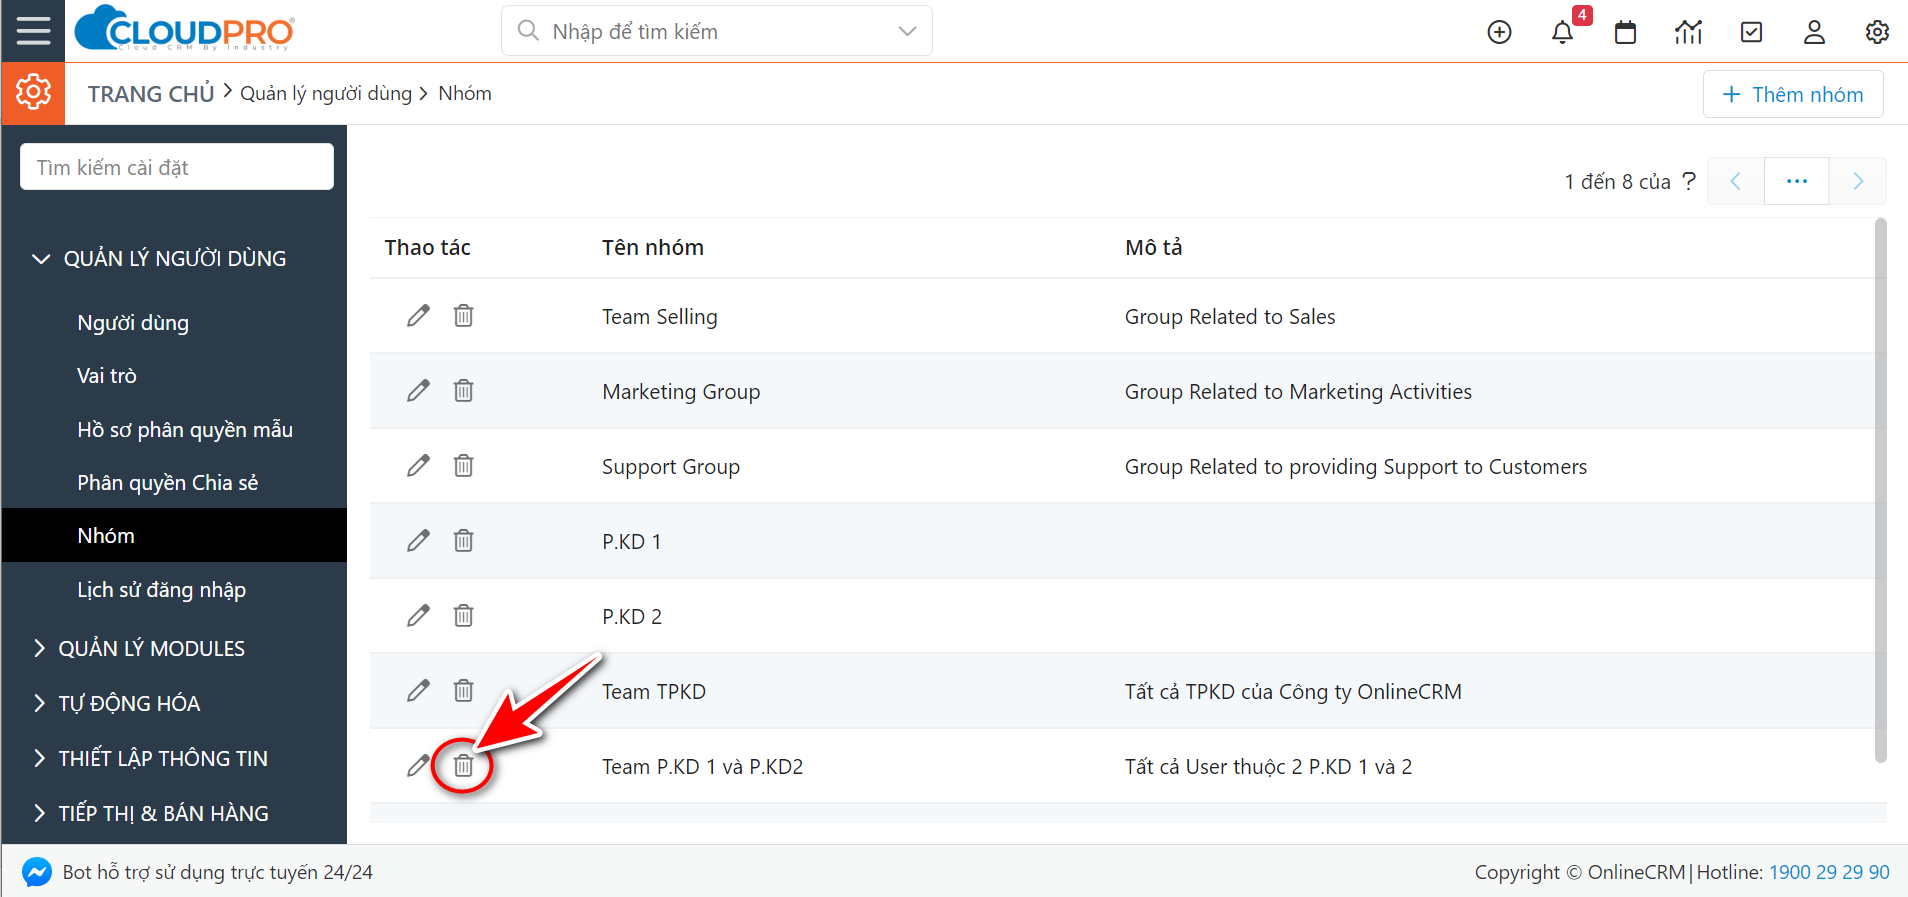The image size is (1908, 897).
Task: Click the Tên nhóm column header
Action: point(653,248)
